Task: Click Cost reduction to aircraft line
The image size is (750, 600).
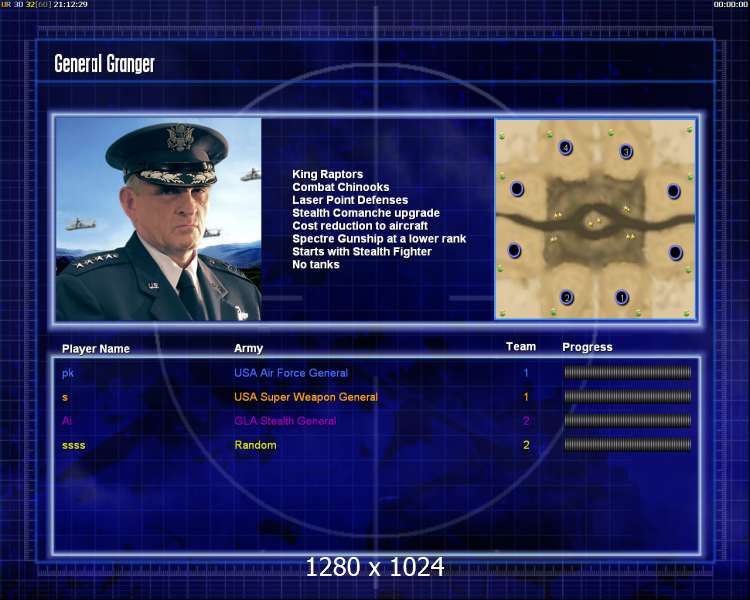Action: [x=360, y=226]
